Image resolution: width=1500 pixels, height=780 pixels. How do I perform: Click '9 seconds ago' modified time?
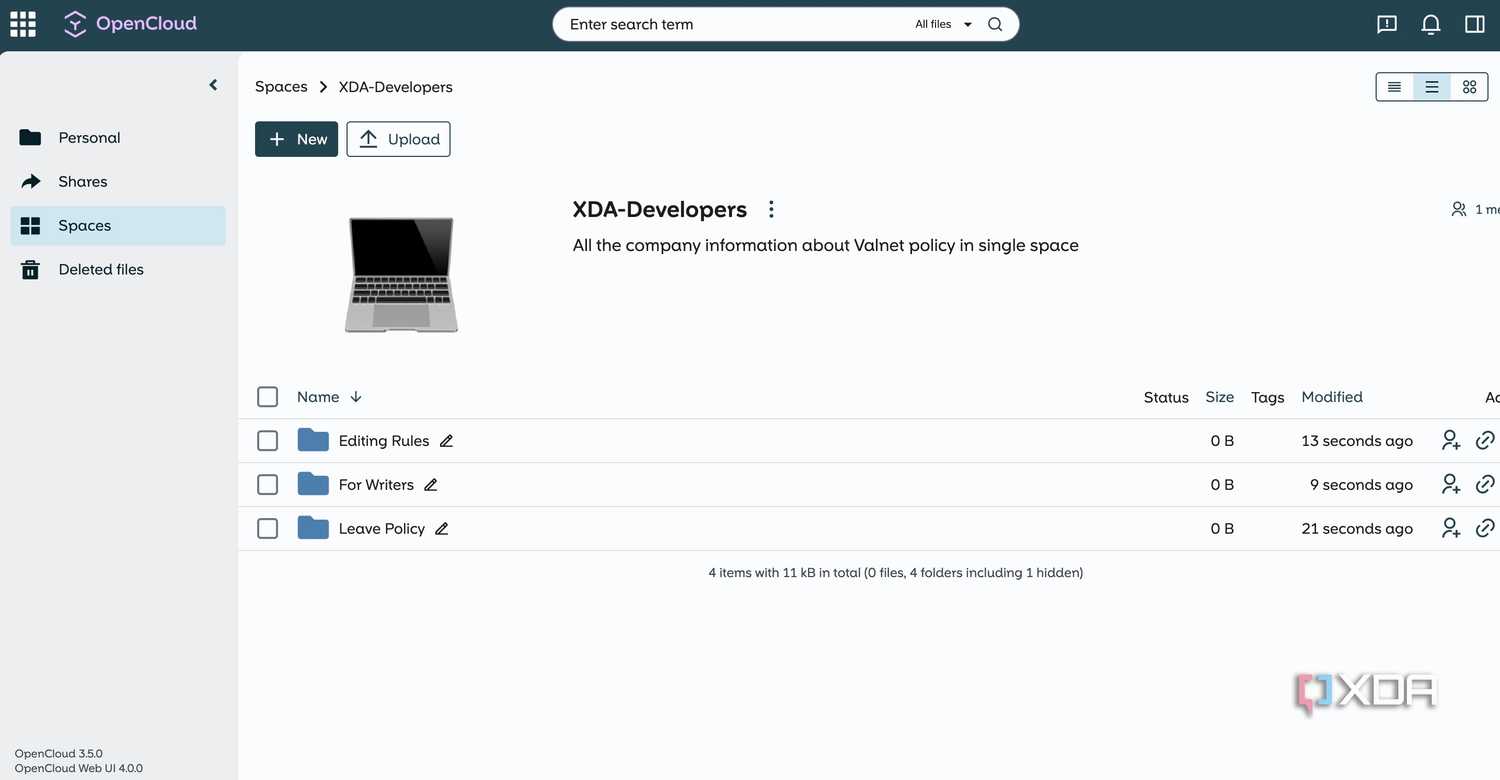pyautogui.click(x=1361, y=485)
